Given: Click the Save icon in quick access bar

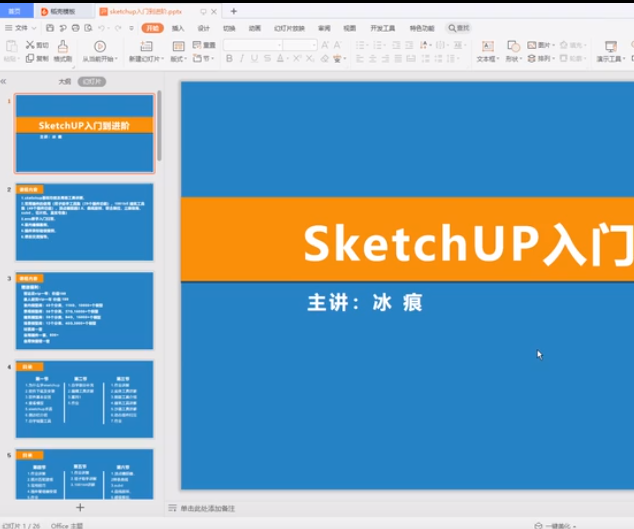Looking at the screenshot, I should click(x=50, y=28).
